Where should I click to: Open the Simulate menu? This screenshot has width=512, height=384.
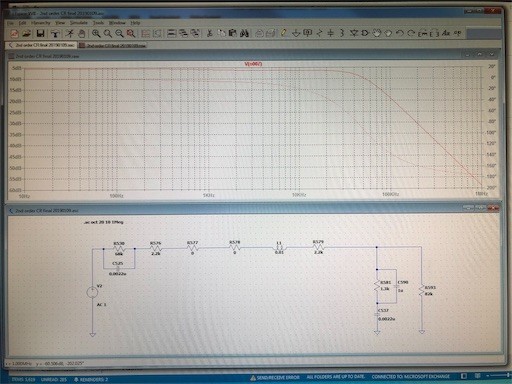(79, 23)
